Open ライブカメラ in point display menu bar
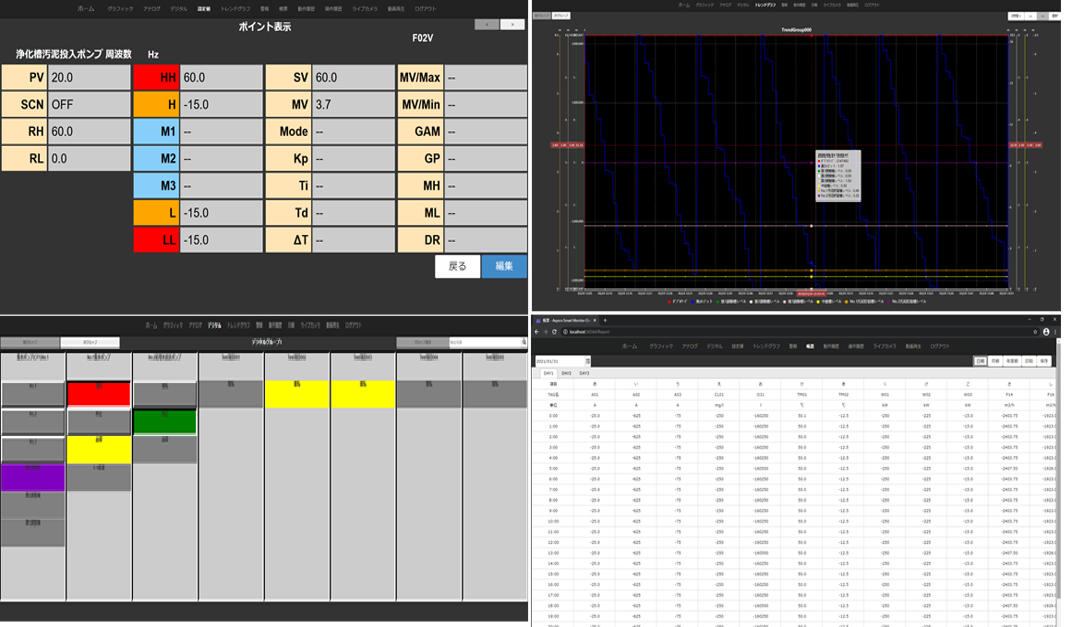The image size is (1084, 627). [364, 9]
